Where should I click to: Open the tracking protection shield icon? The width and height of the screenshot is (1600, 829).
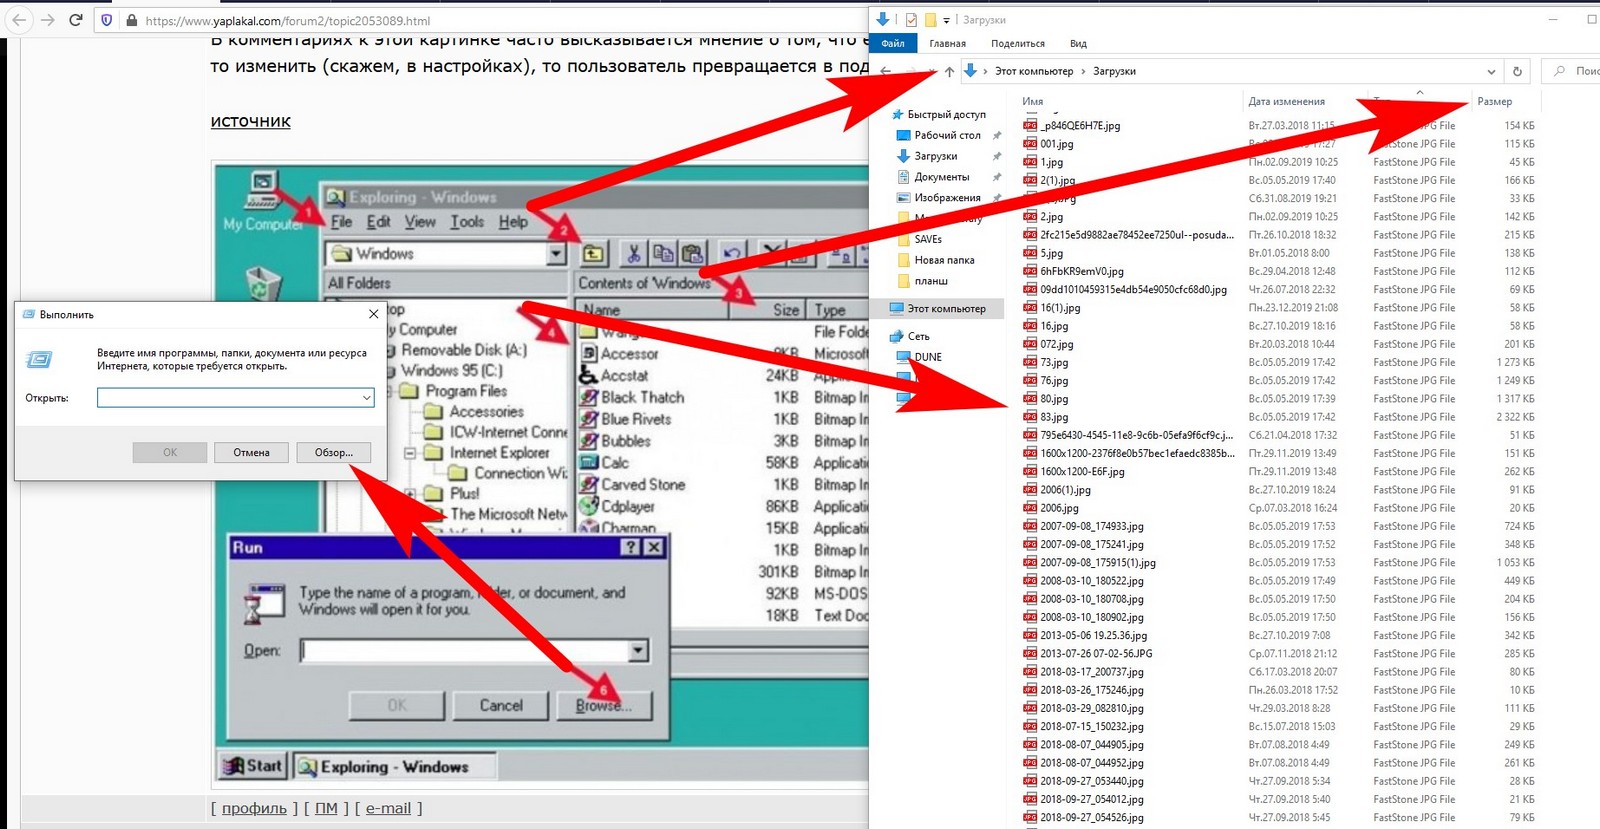[107, 20]
